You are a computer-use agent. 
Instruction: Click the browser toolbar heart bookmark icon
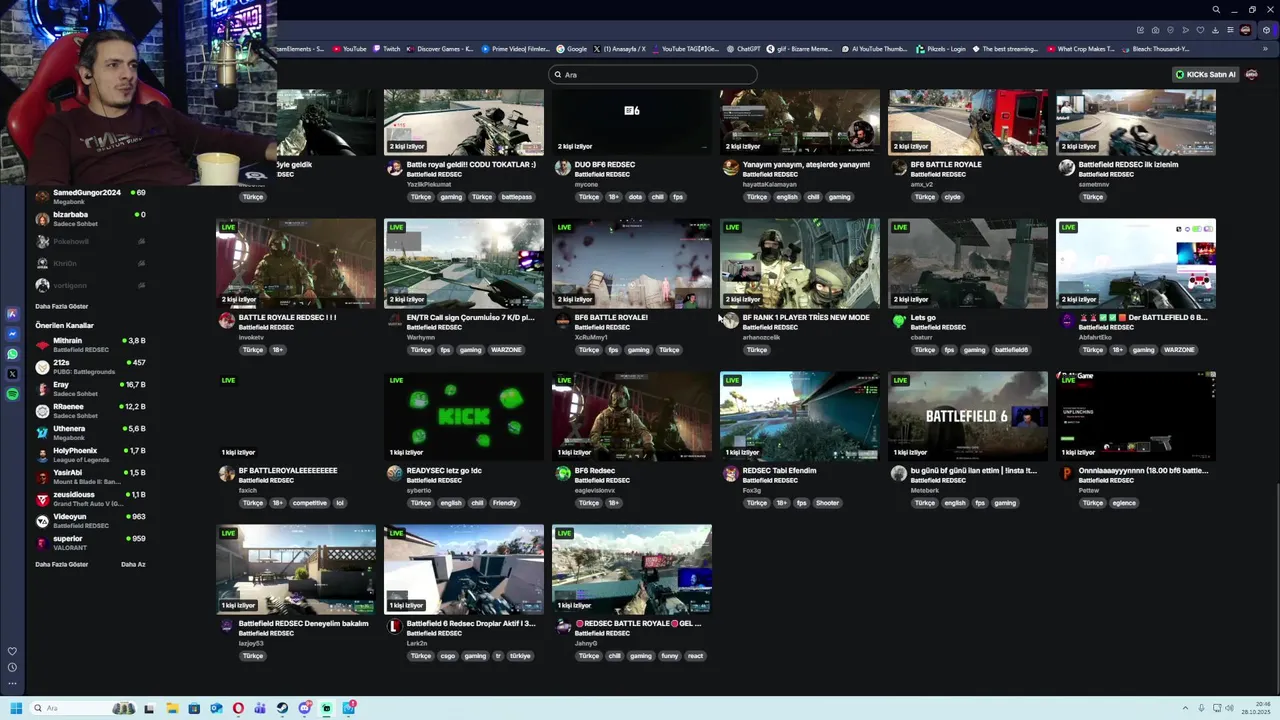tap(1200, 30)
